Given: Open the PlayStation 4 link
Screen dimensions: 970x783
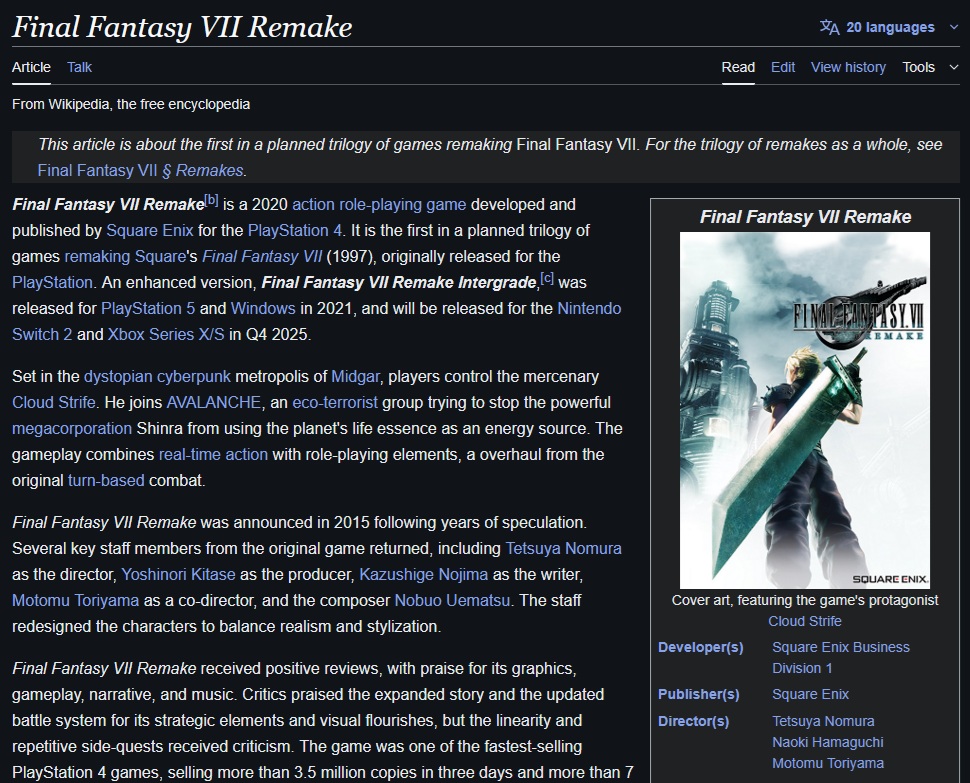Looking at the screenshot, I should pos(294,230).
